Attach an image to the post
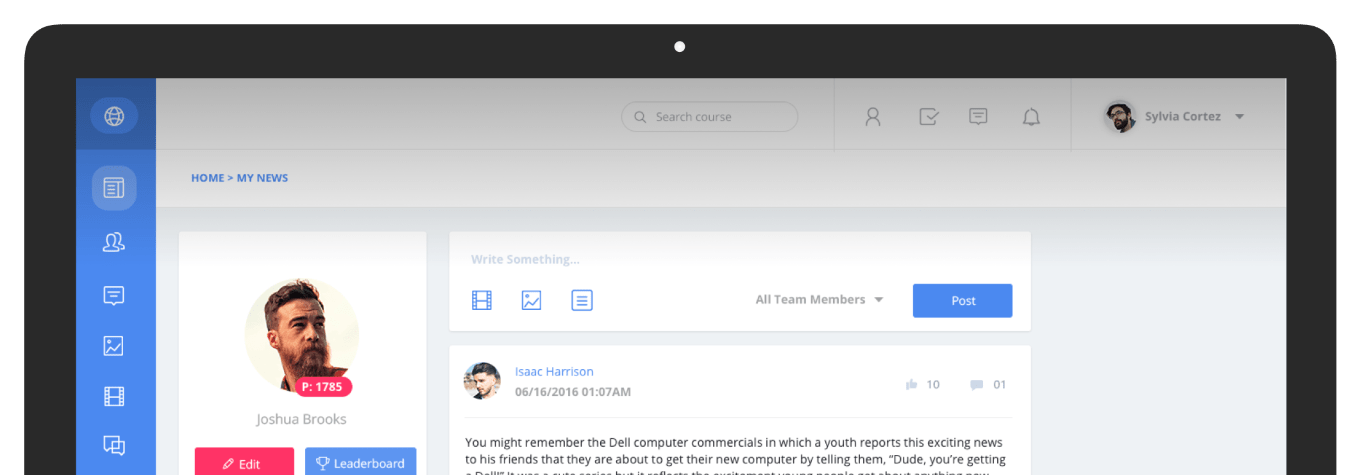The width and height of the screenshot is (1366, 475). click(531, 300)
